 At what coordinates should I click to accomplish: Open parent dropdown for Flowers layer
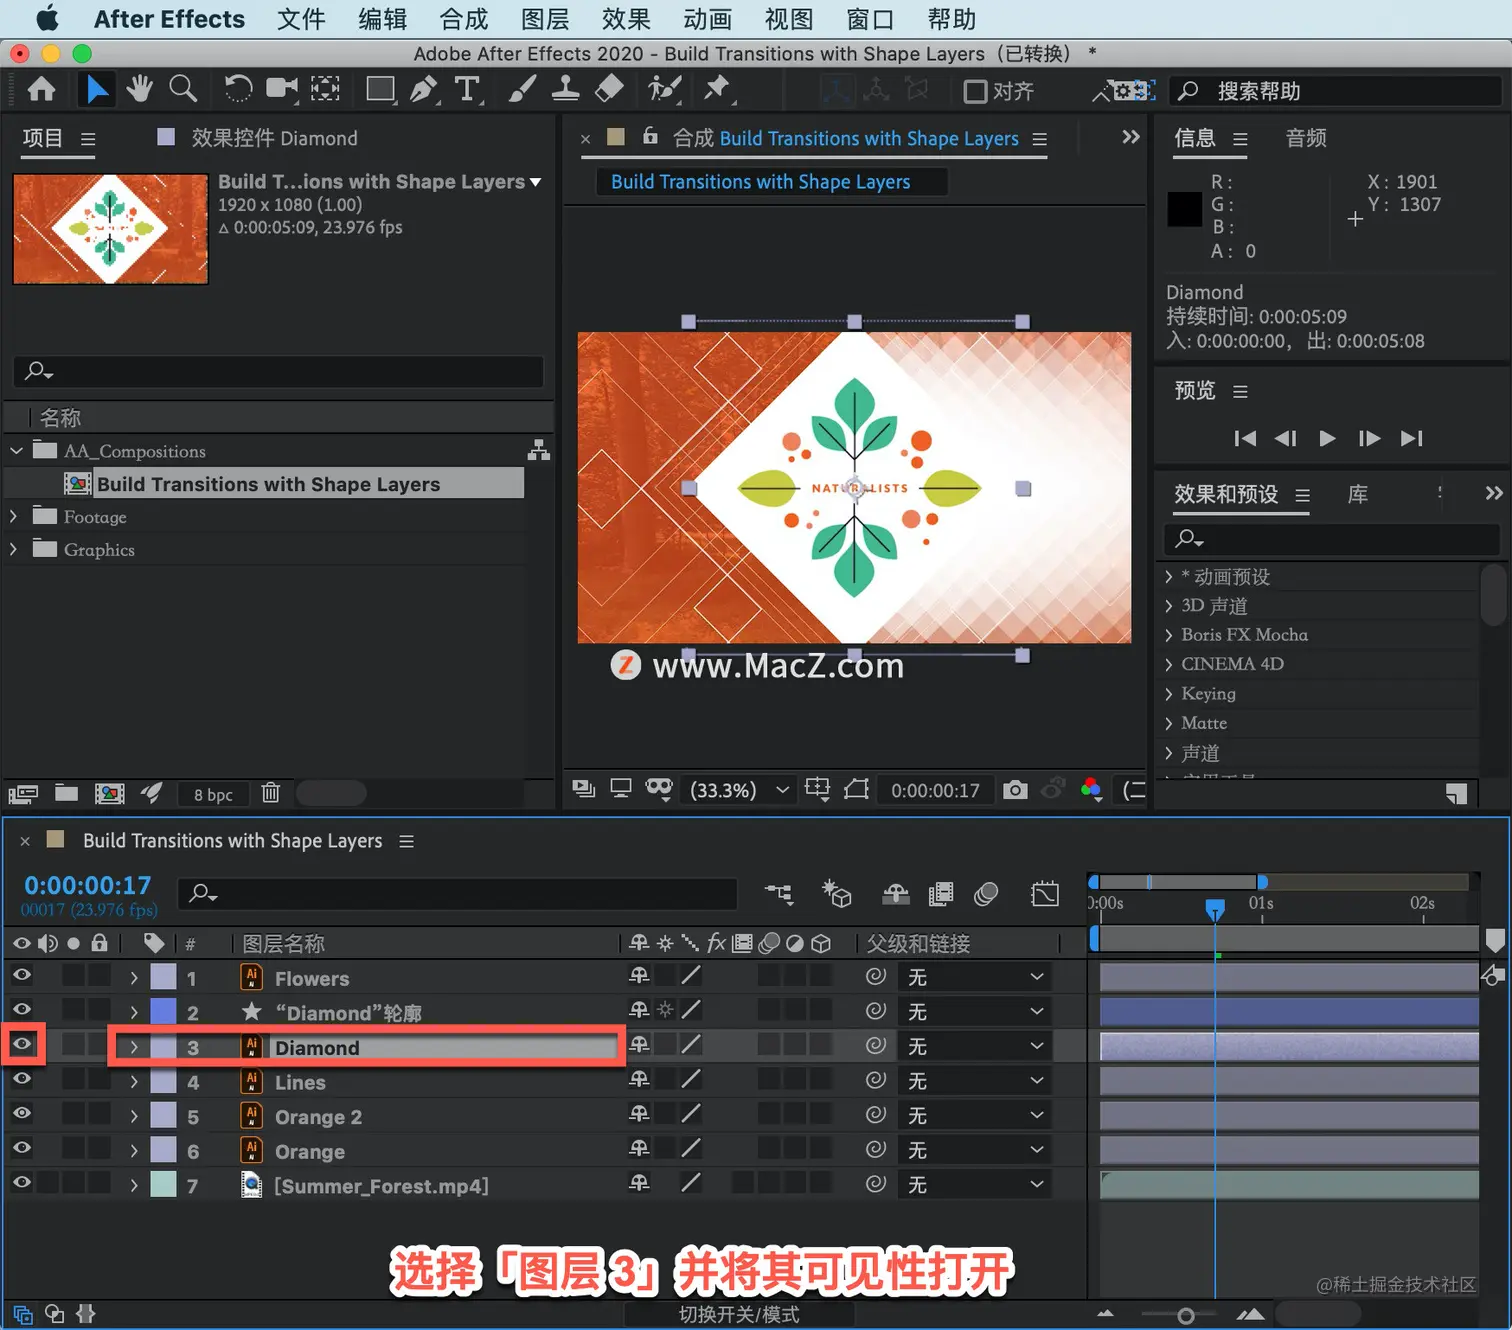pos(973,977)
